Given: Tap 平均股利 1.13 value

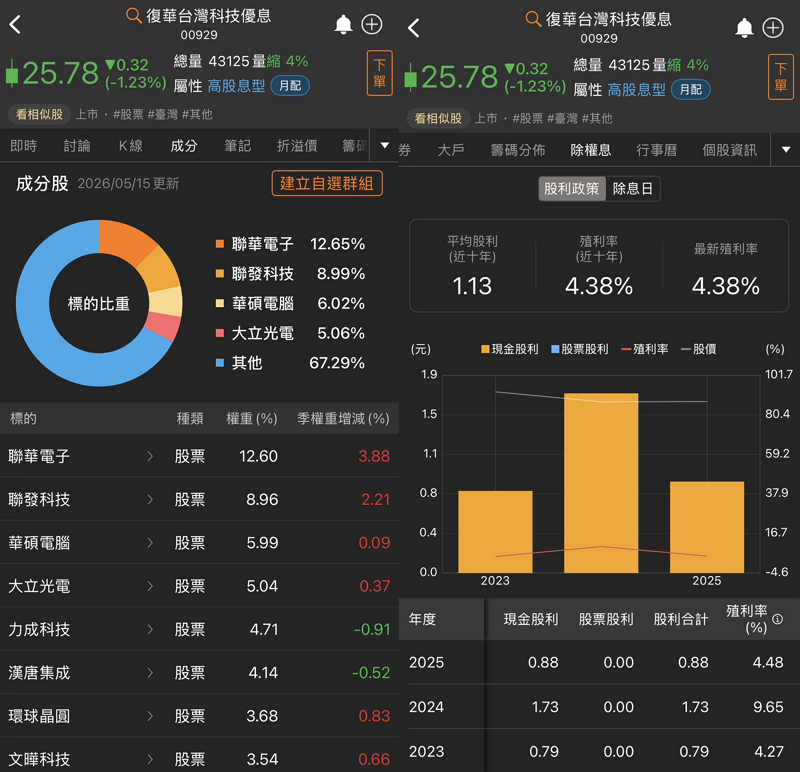Looking at the screenshot, I should pyautogui.click(x=472, y=286).
